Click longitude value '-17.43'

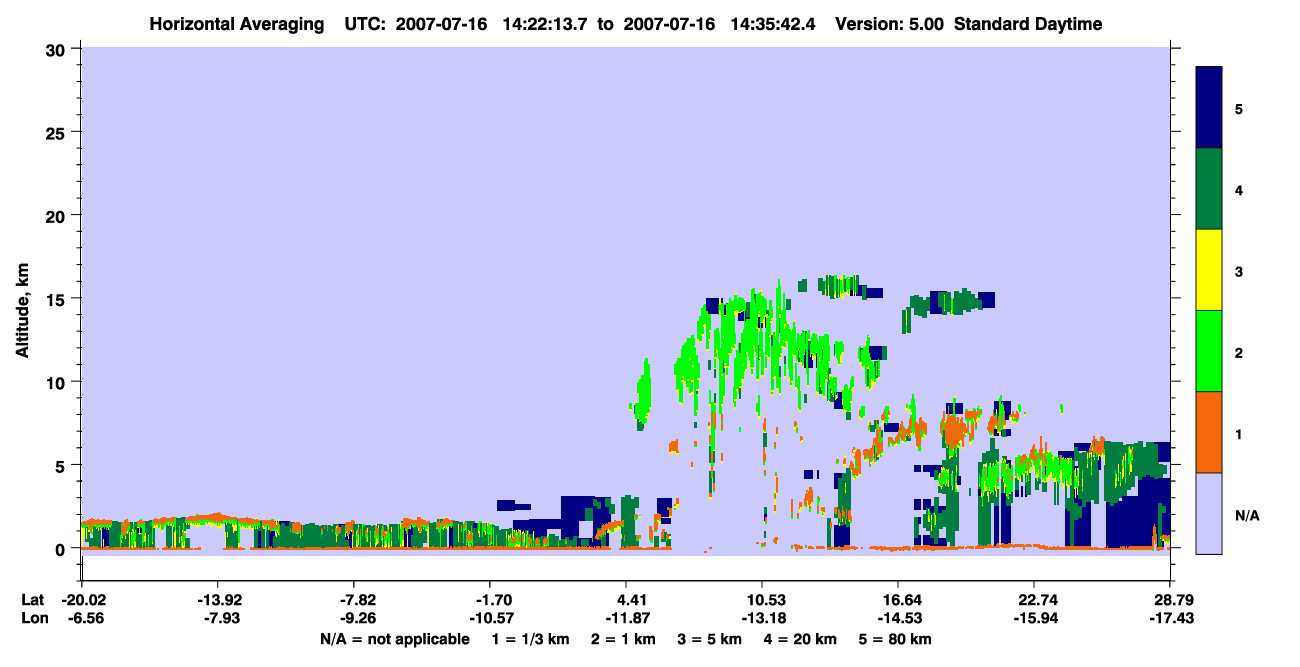[x=1170, y=618]
